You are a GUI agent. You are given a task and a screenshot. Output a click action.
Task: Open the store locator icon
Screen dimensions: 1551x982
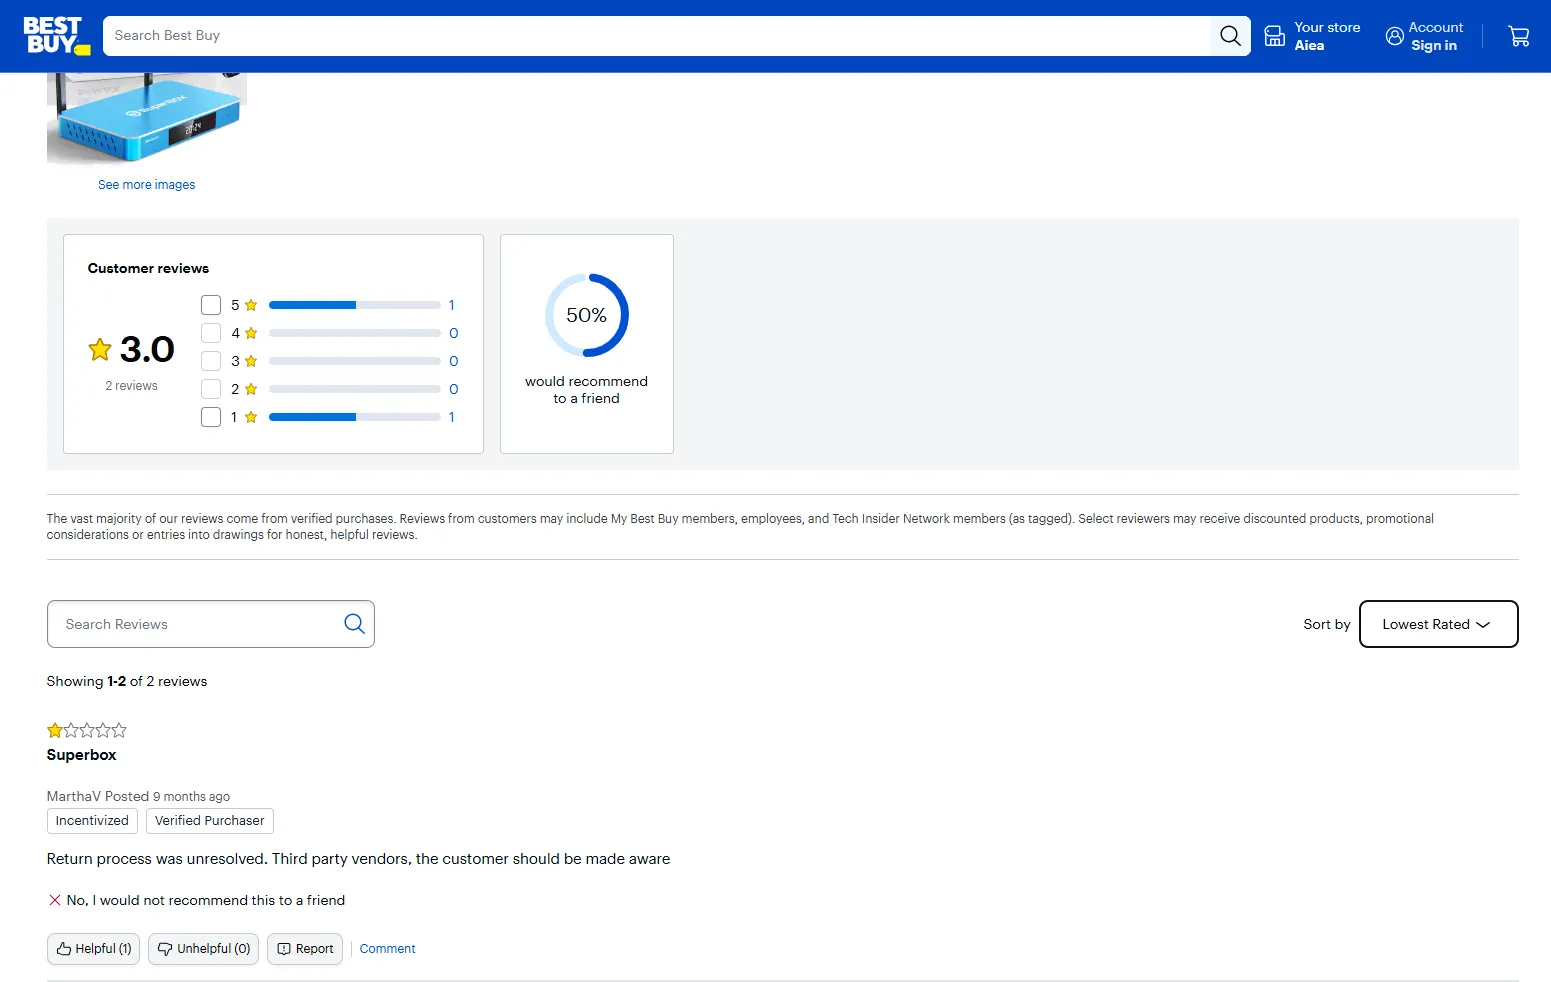1275,36
